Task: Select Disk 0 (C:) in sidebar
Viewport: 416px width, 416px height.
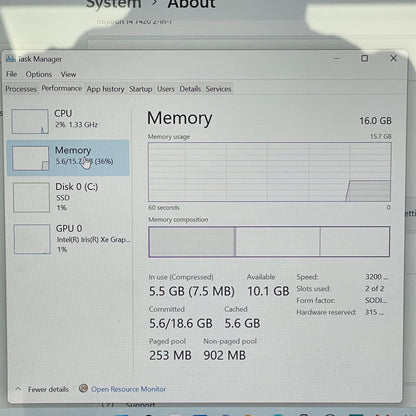Action: click(x=68, y=197)
